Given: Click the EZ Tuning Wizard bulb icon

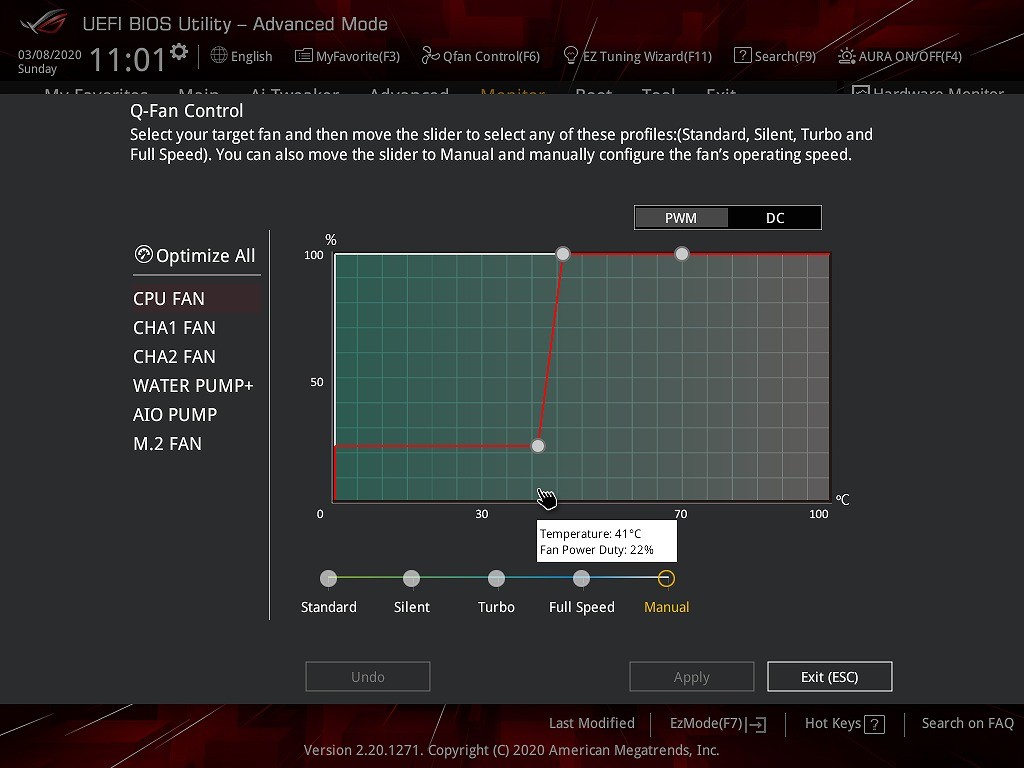Looking at the screenshot, I should tap(571, 56).
